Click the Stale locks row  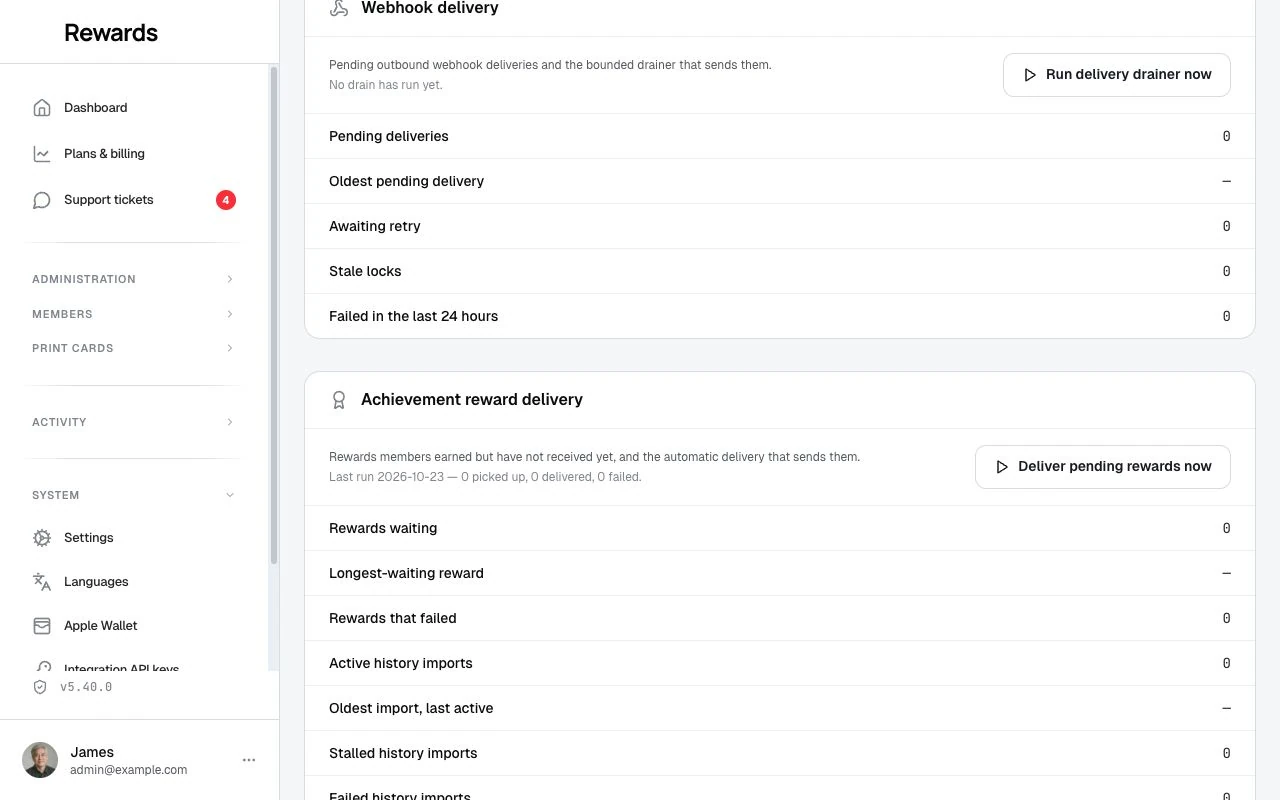[x=780, y=271]
